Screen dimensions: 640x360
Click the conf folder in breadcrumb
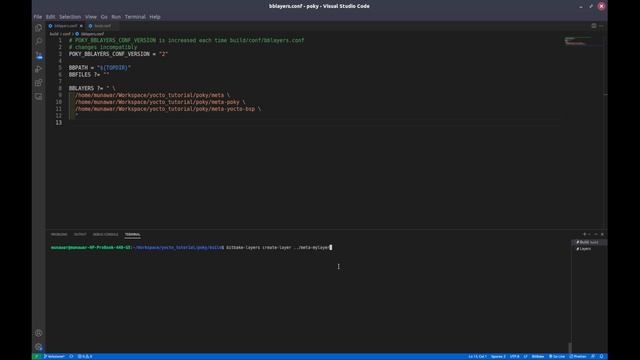coord(66,34)
